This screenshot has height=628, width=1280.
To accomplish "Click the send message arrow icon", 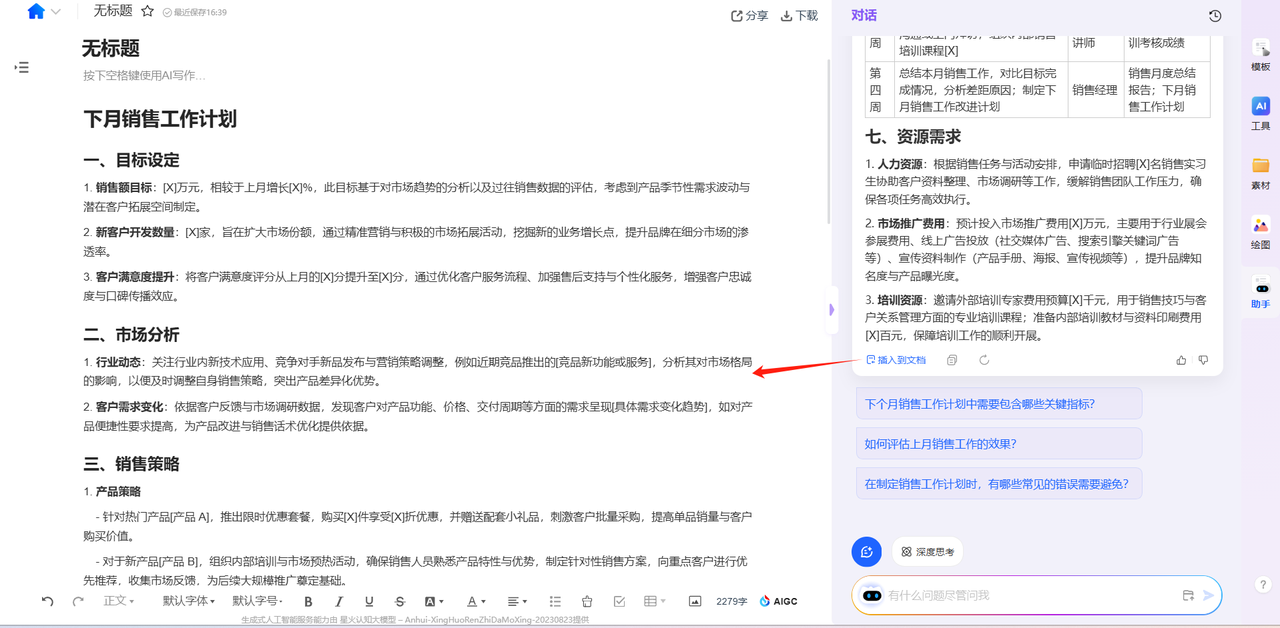I will (1208, 595).
